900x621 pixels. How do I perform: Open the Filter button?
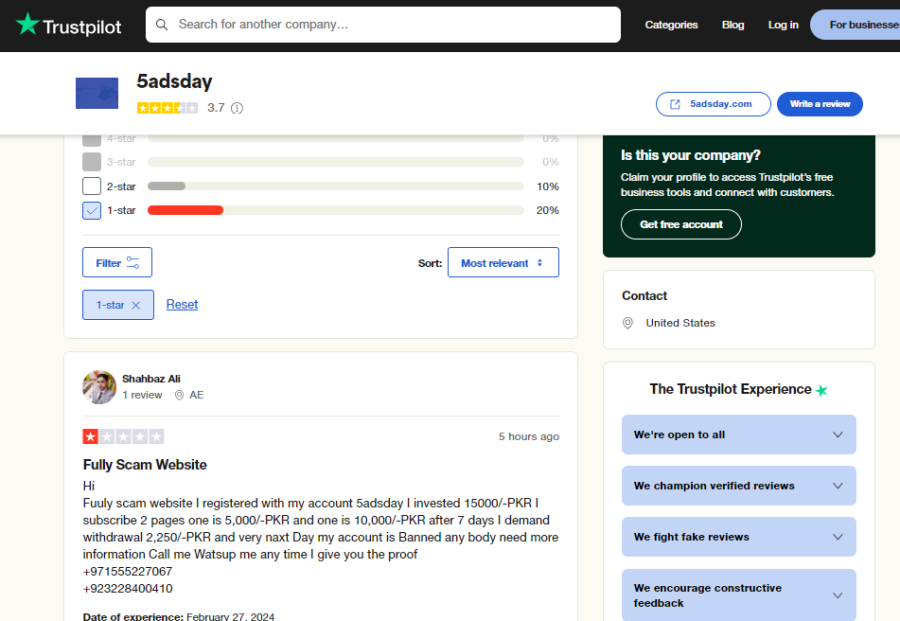pos(117,262)
